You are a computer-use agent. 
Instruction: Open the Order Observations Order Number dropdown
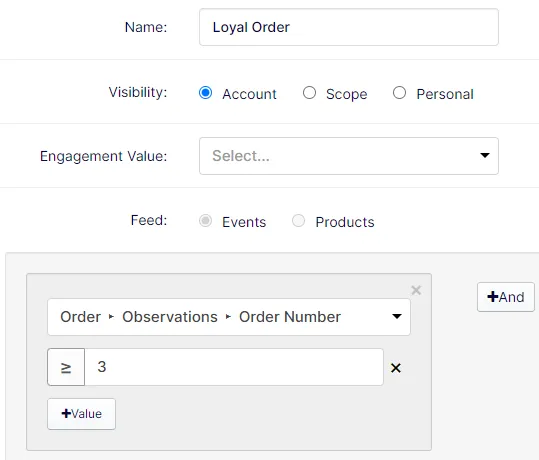229,317
